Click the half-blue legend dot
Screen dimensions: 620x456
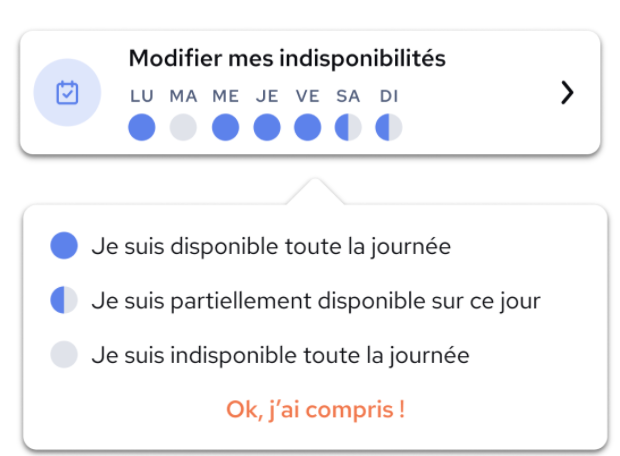click(64, 300)
